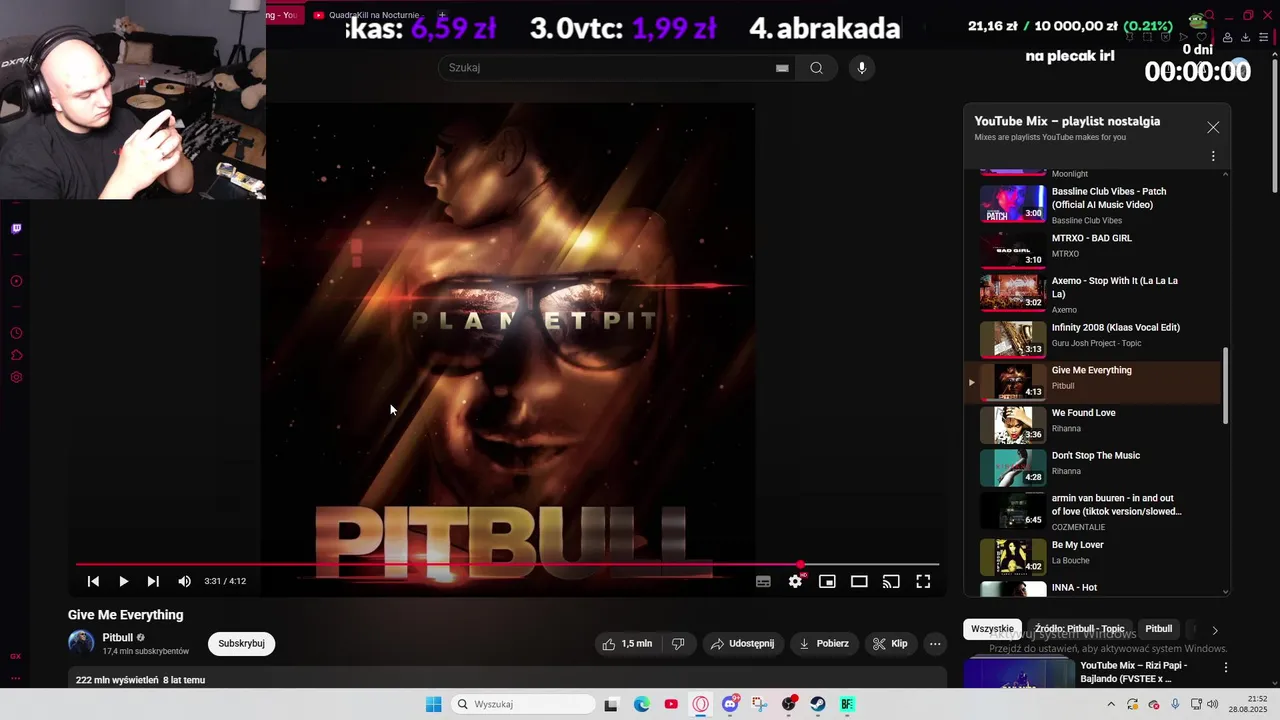
Task: Open Microsoft Edge from taskbar
Action: [x=642, y=704]
